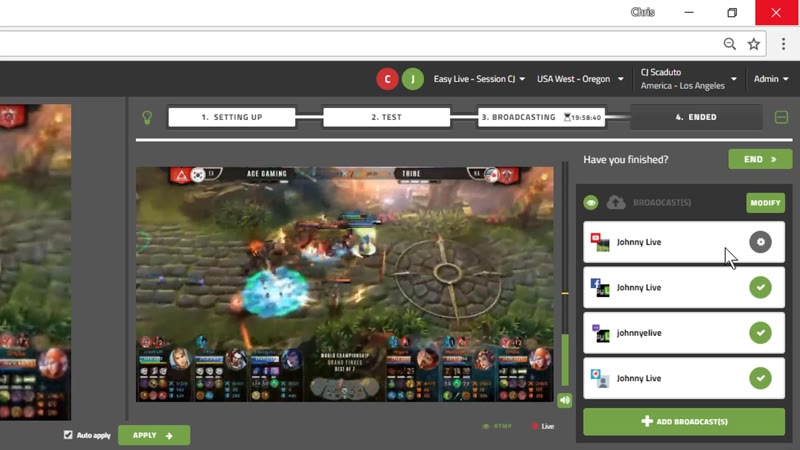Click the APPLY button
The height and width of the screenshot is (450, 800).
(154, 435)
